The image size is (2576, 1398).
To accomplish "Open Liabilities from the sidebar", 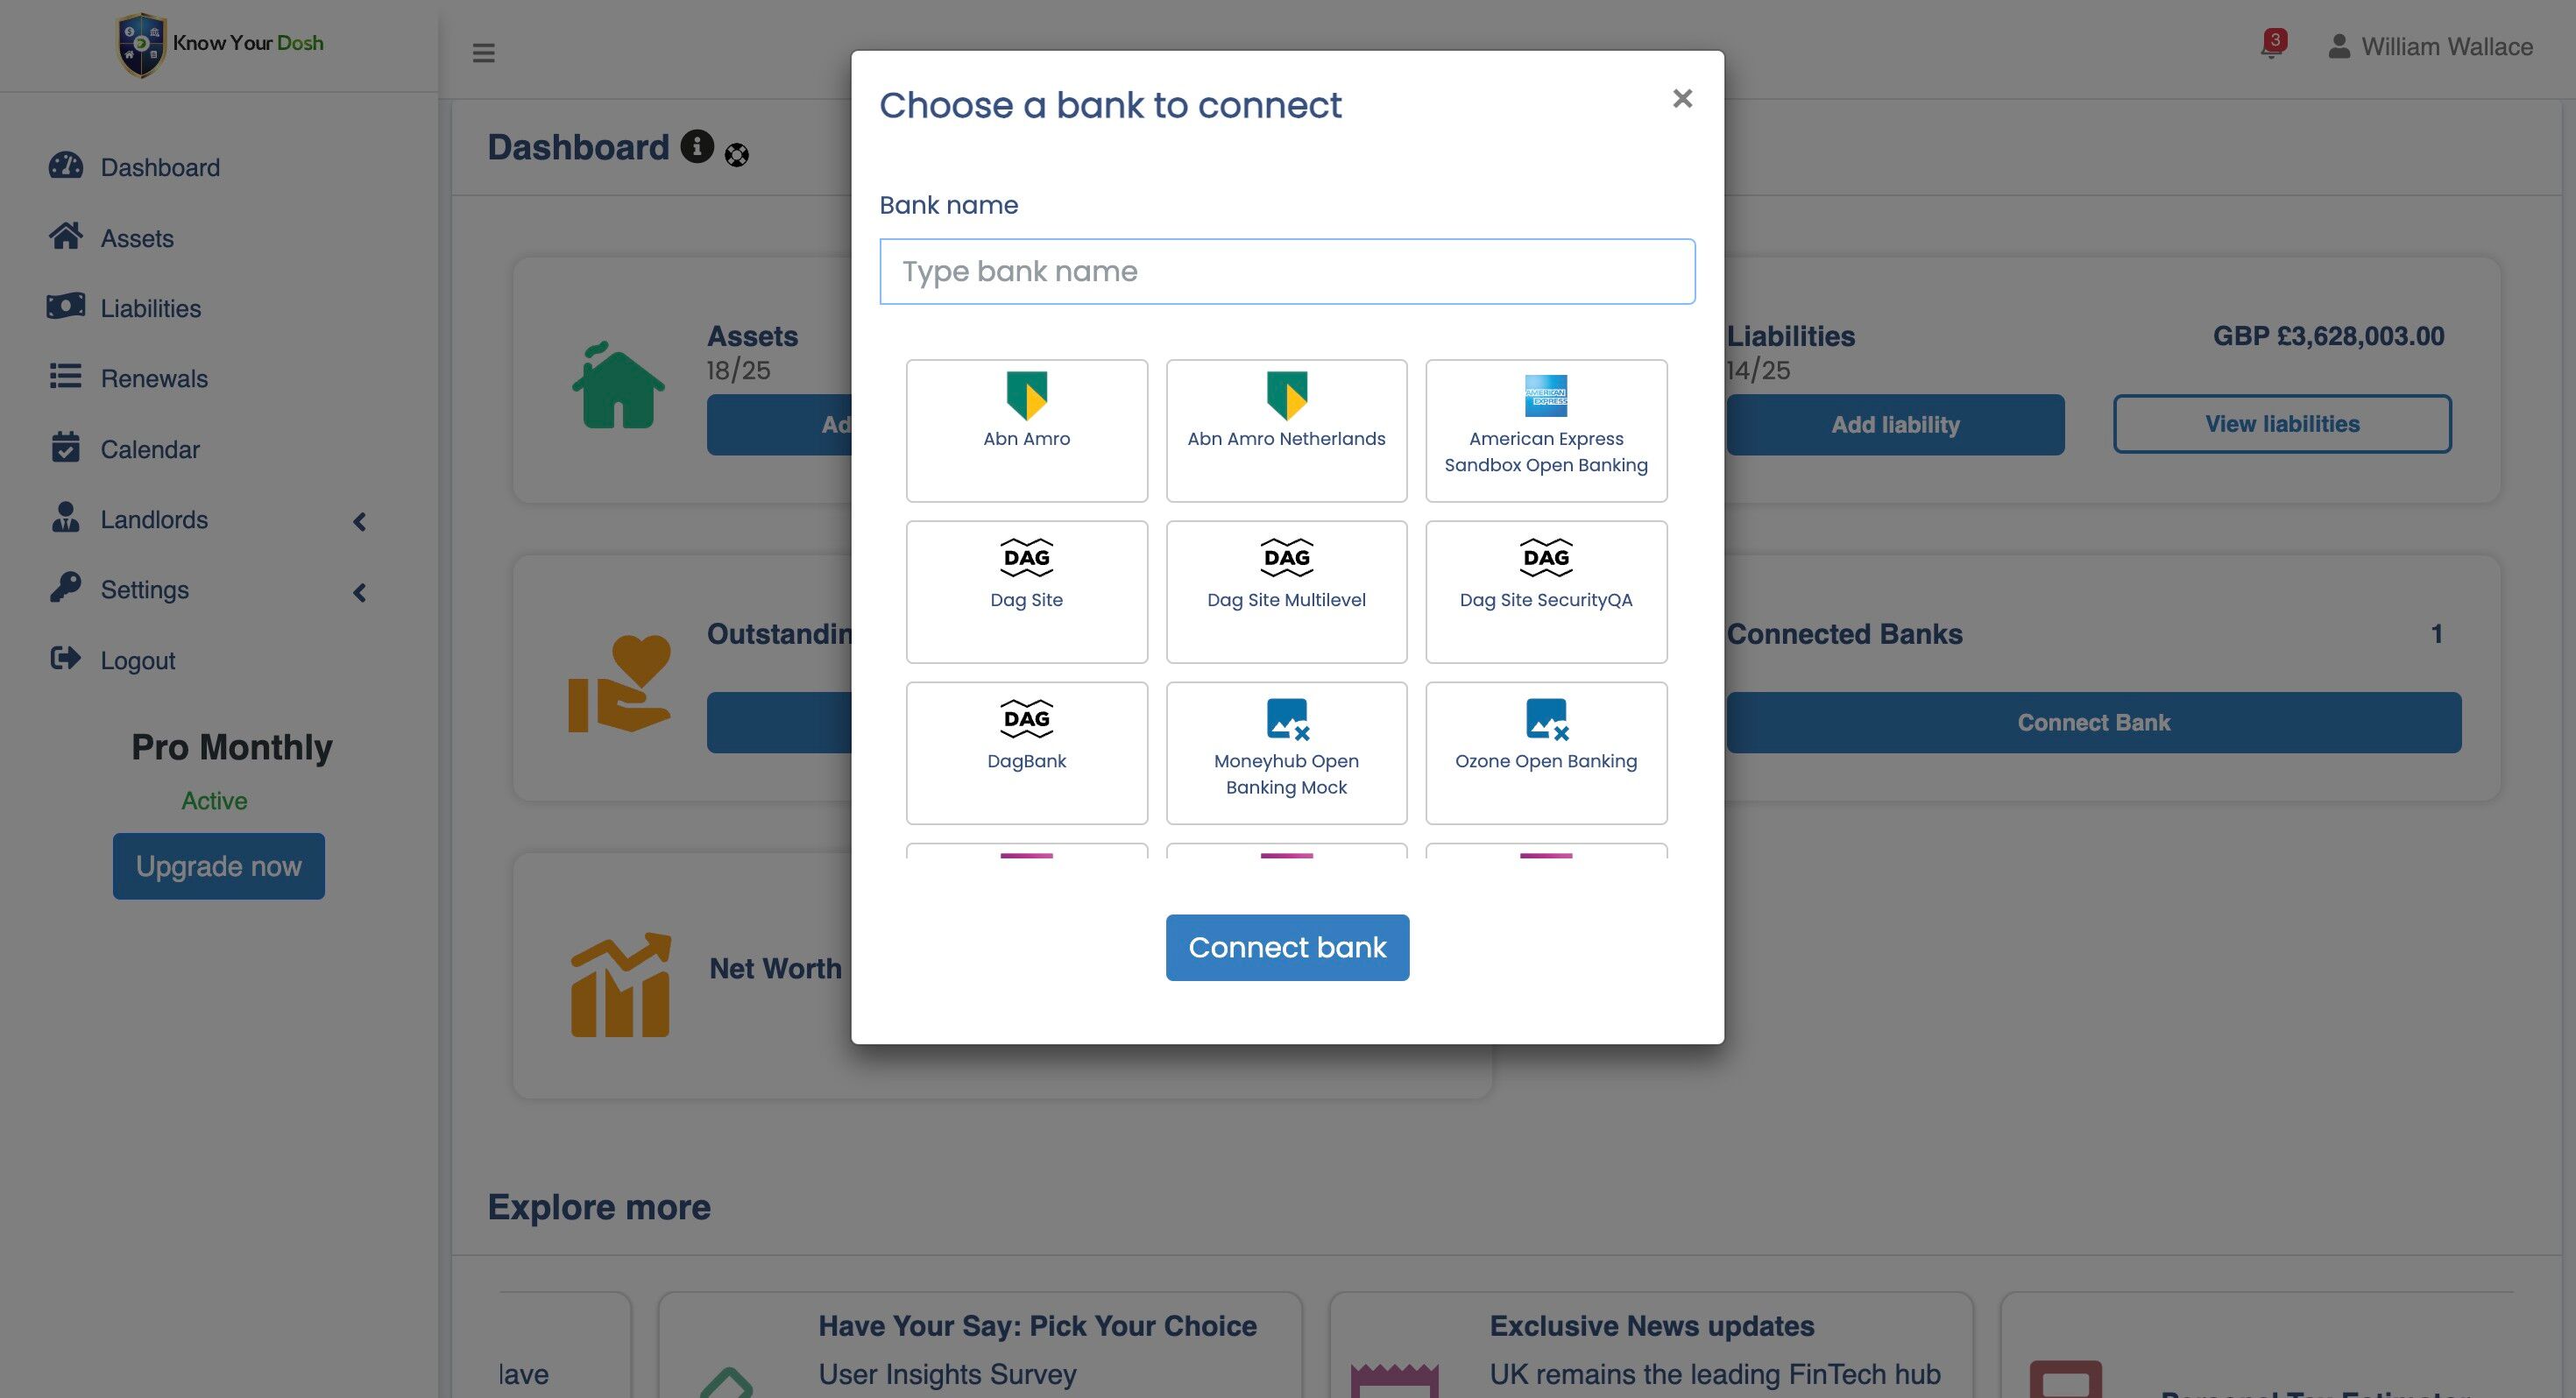I will [x=150, y=308].
